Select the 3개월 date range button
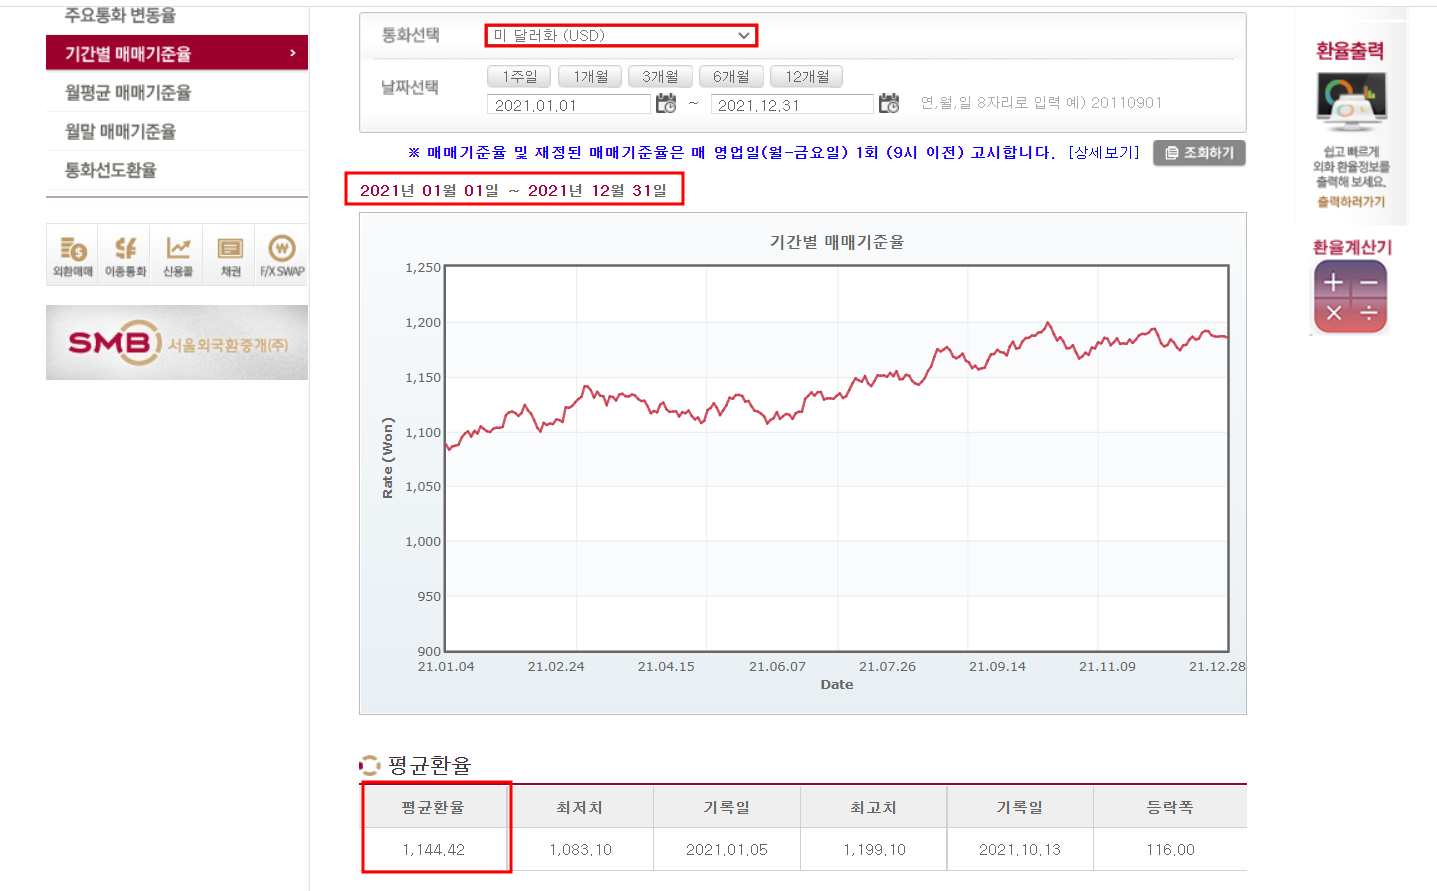 660,76
